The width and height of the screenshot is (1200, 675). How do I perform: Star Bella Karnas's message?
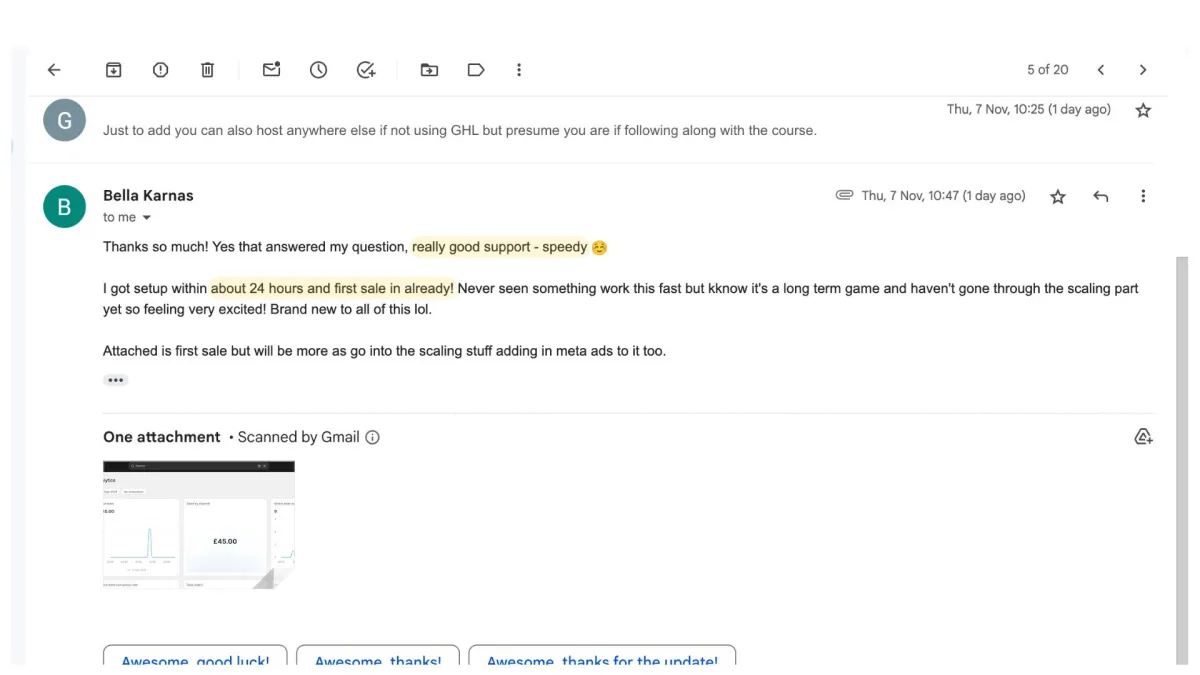1058,197
